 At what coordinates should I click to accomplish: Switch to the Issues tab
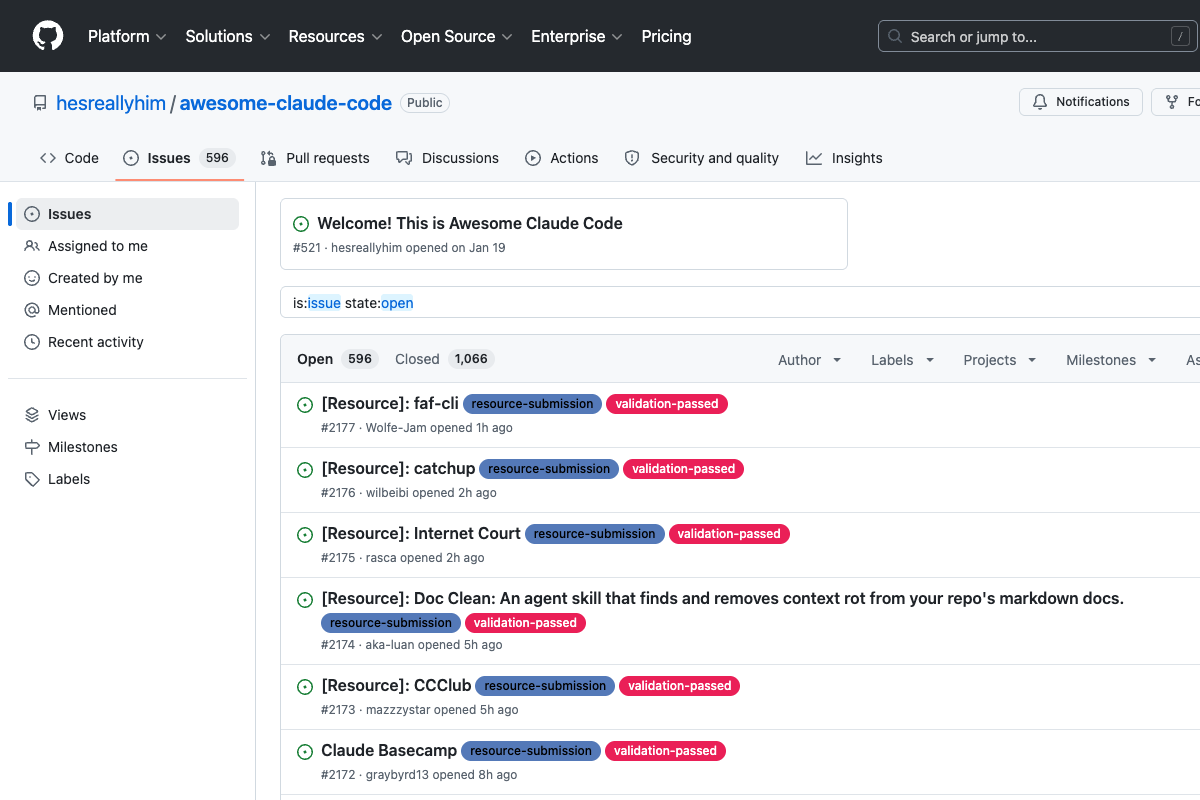pyautogui.click(x=179, y=158)
